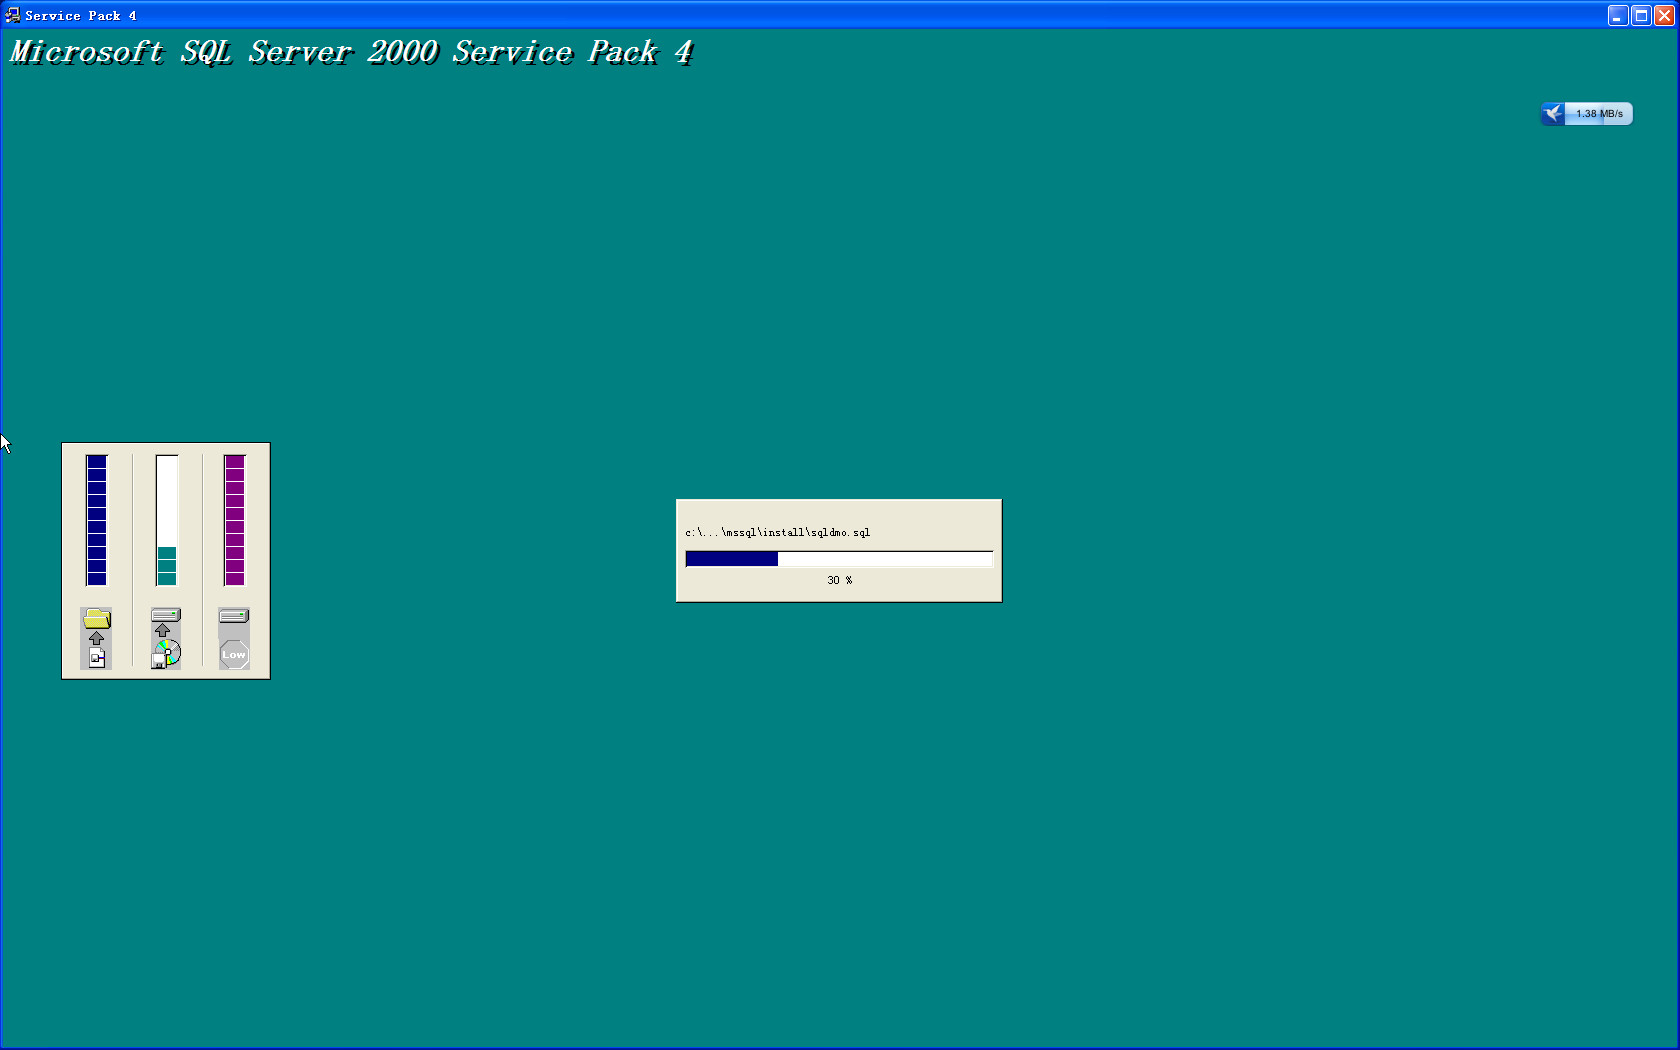Click the Service Pack 4 title bar icon
The image size is (1680, 1050).
tap(11, 15)
